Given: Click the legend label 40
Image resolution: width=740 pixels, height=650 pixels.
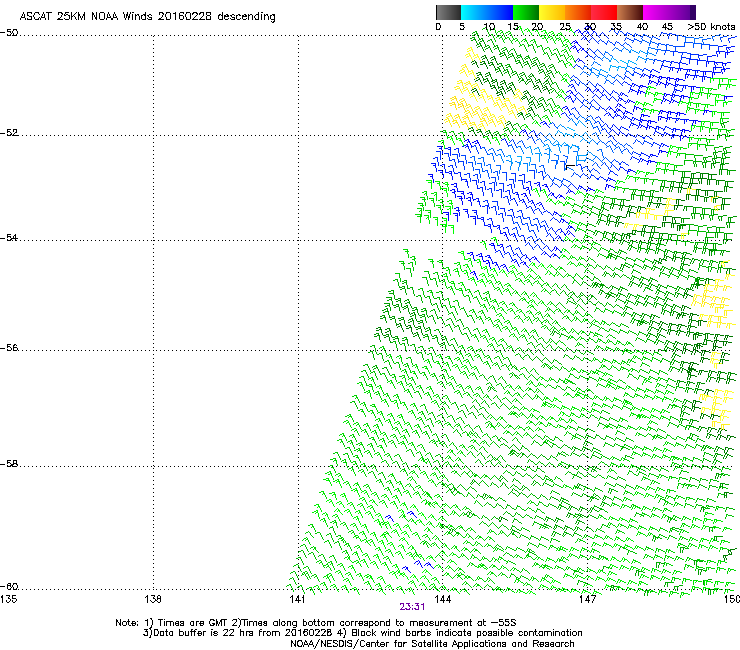Looking at the screenshot, I should (x=642, y=27).
